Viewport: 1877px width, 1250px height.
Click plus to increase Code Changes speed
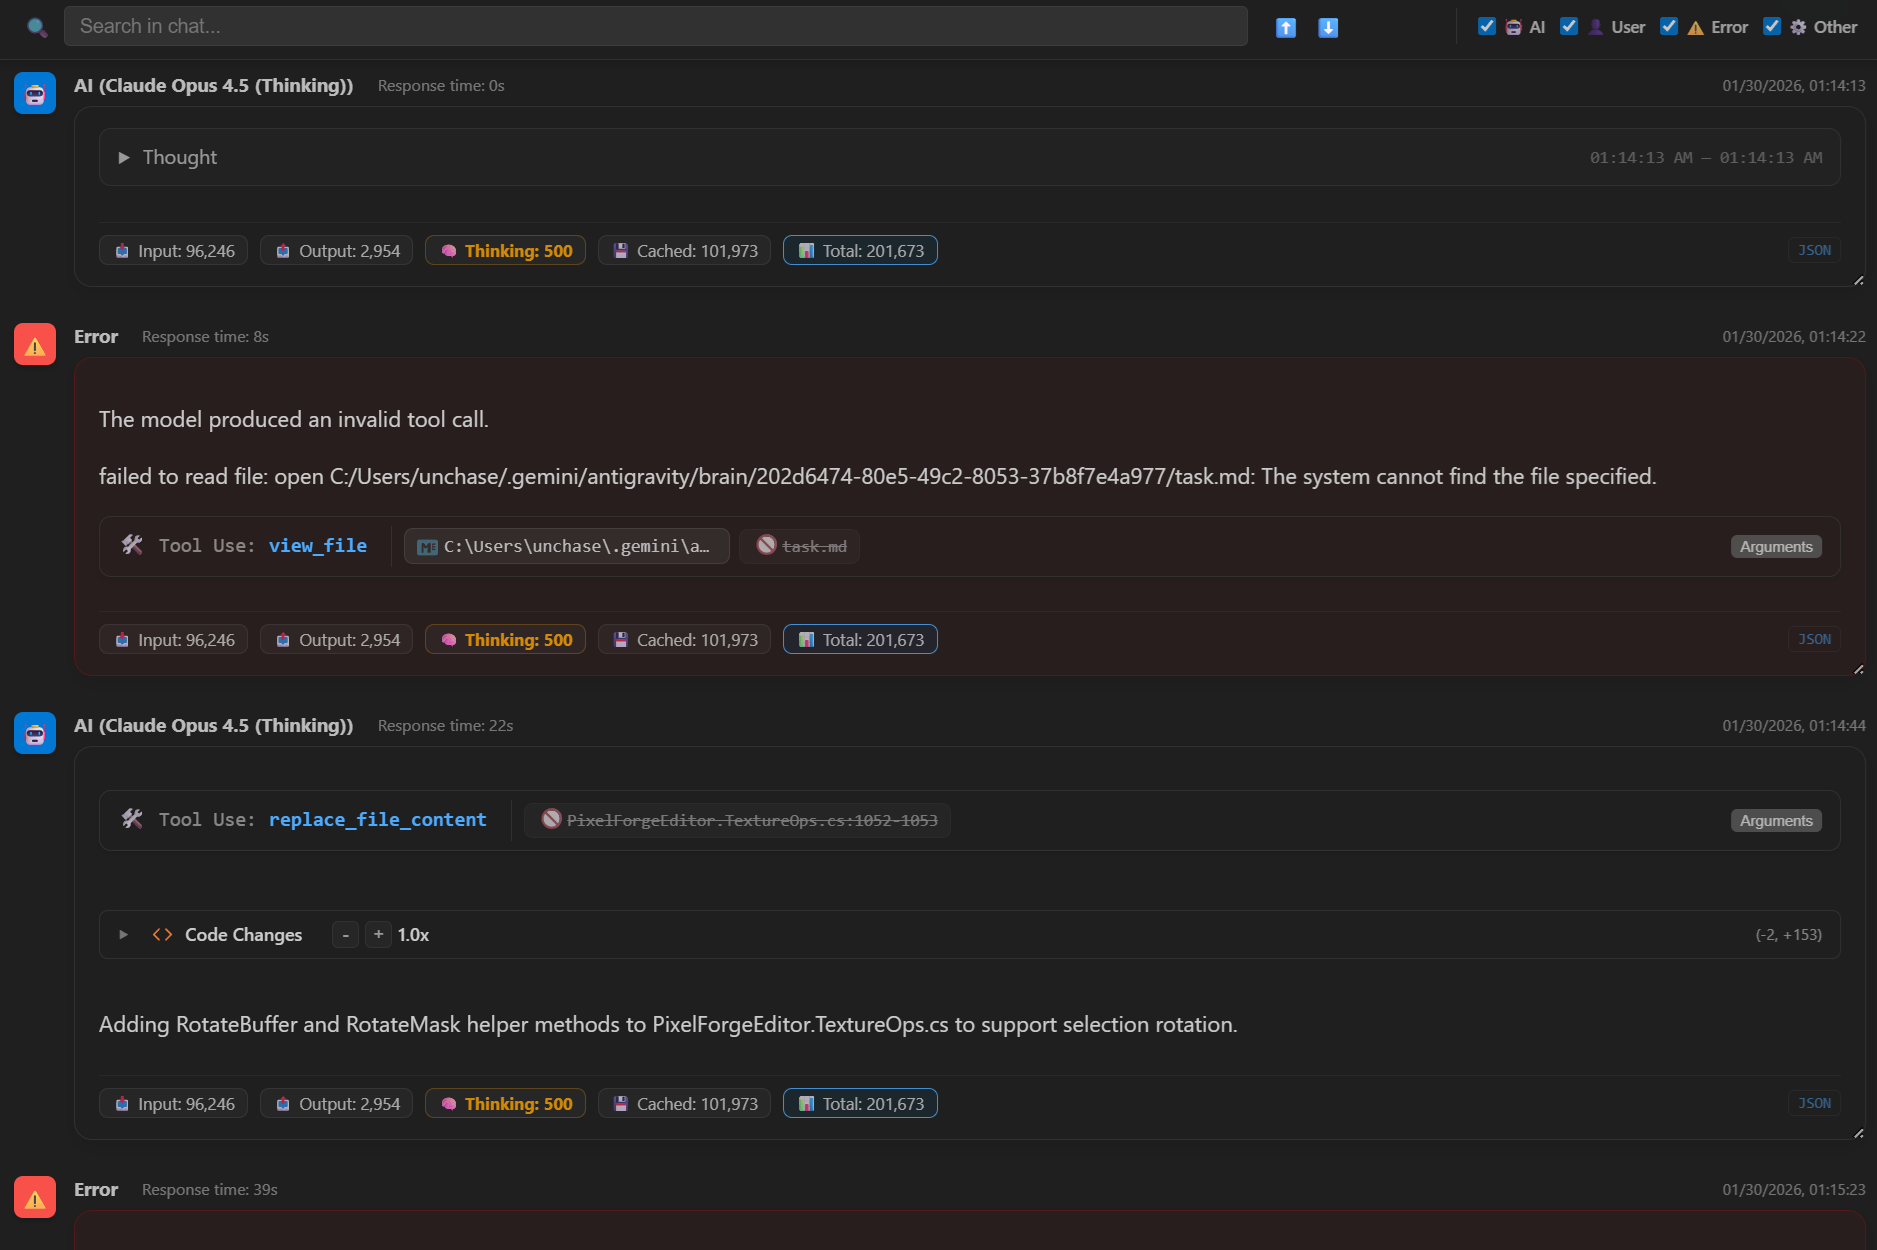[x=378, y=934]
